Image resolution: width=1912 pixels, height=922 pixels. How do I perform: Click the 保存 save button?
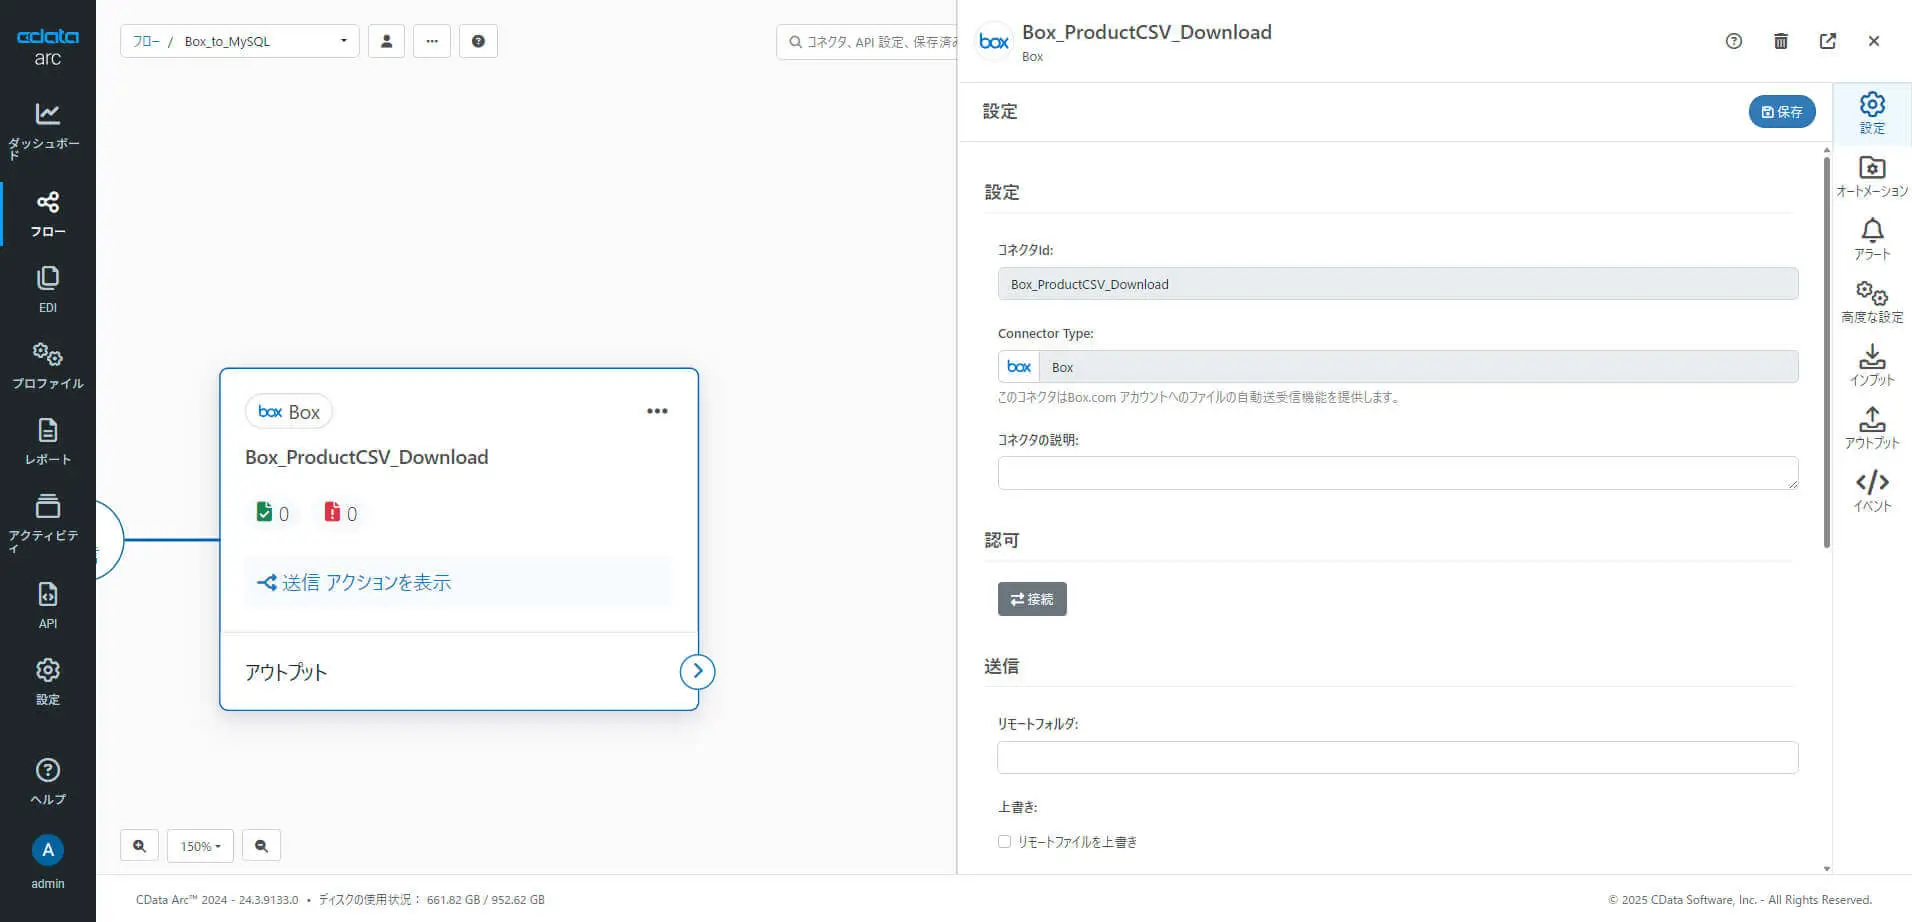coord(1782,112)
